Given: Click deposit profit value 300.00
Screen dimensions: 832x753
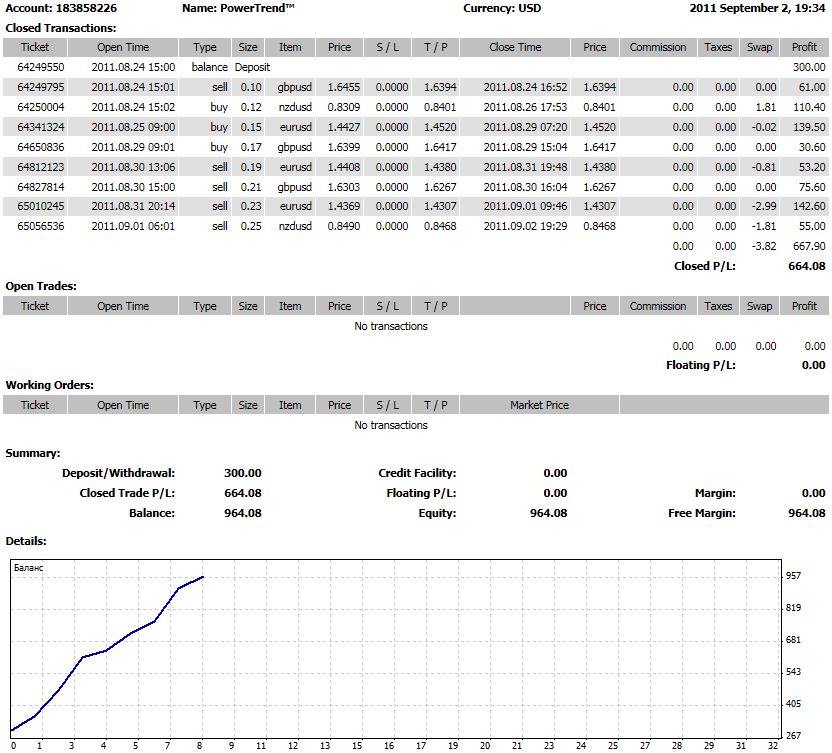Looking at the screenshot, I should pos(809,67).
